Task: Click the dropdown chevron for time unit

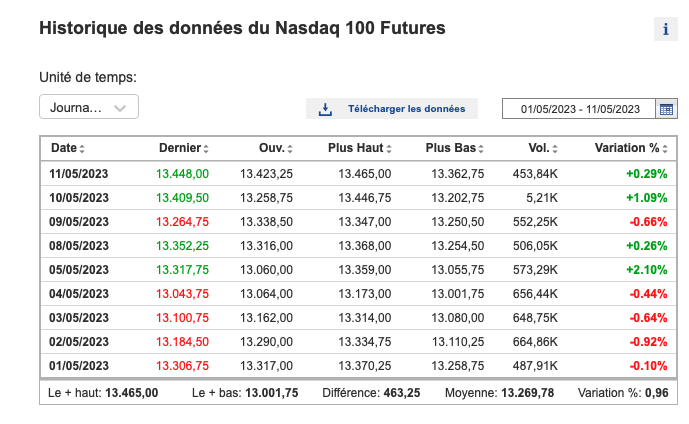Action: pyautogui.click(x=120, y=108)
